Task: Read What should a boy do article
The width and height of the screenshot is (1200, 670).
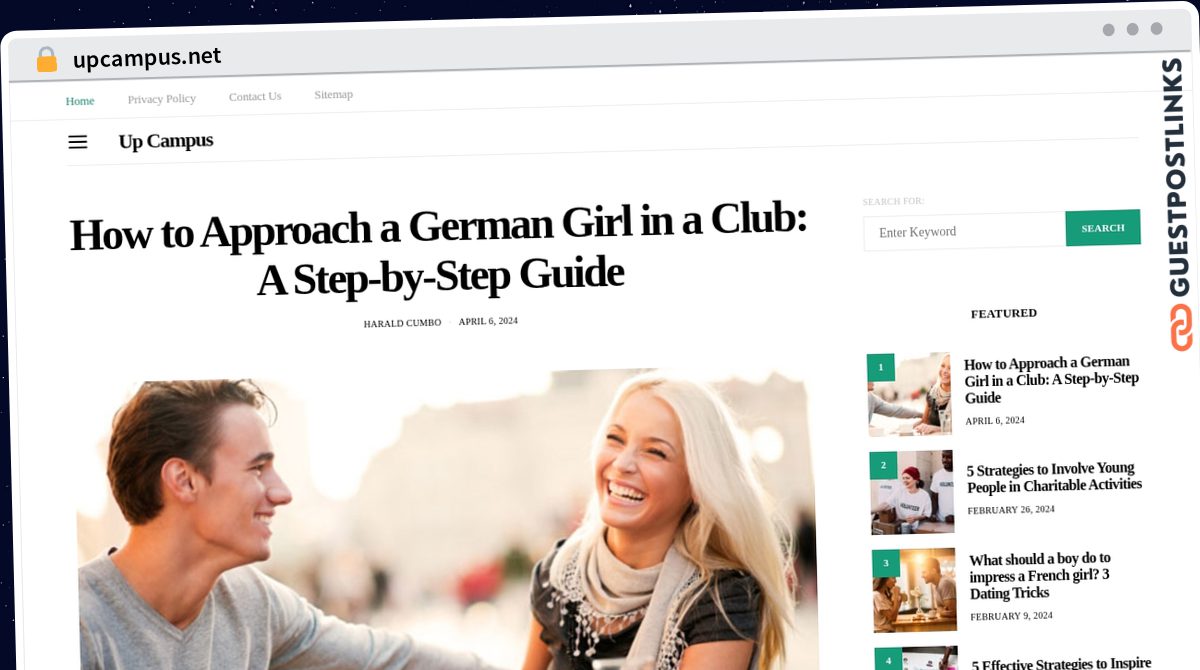Action: (1040, 575)
